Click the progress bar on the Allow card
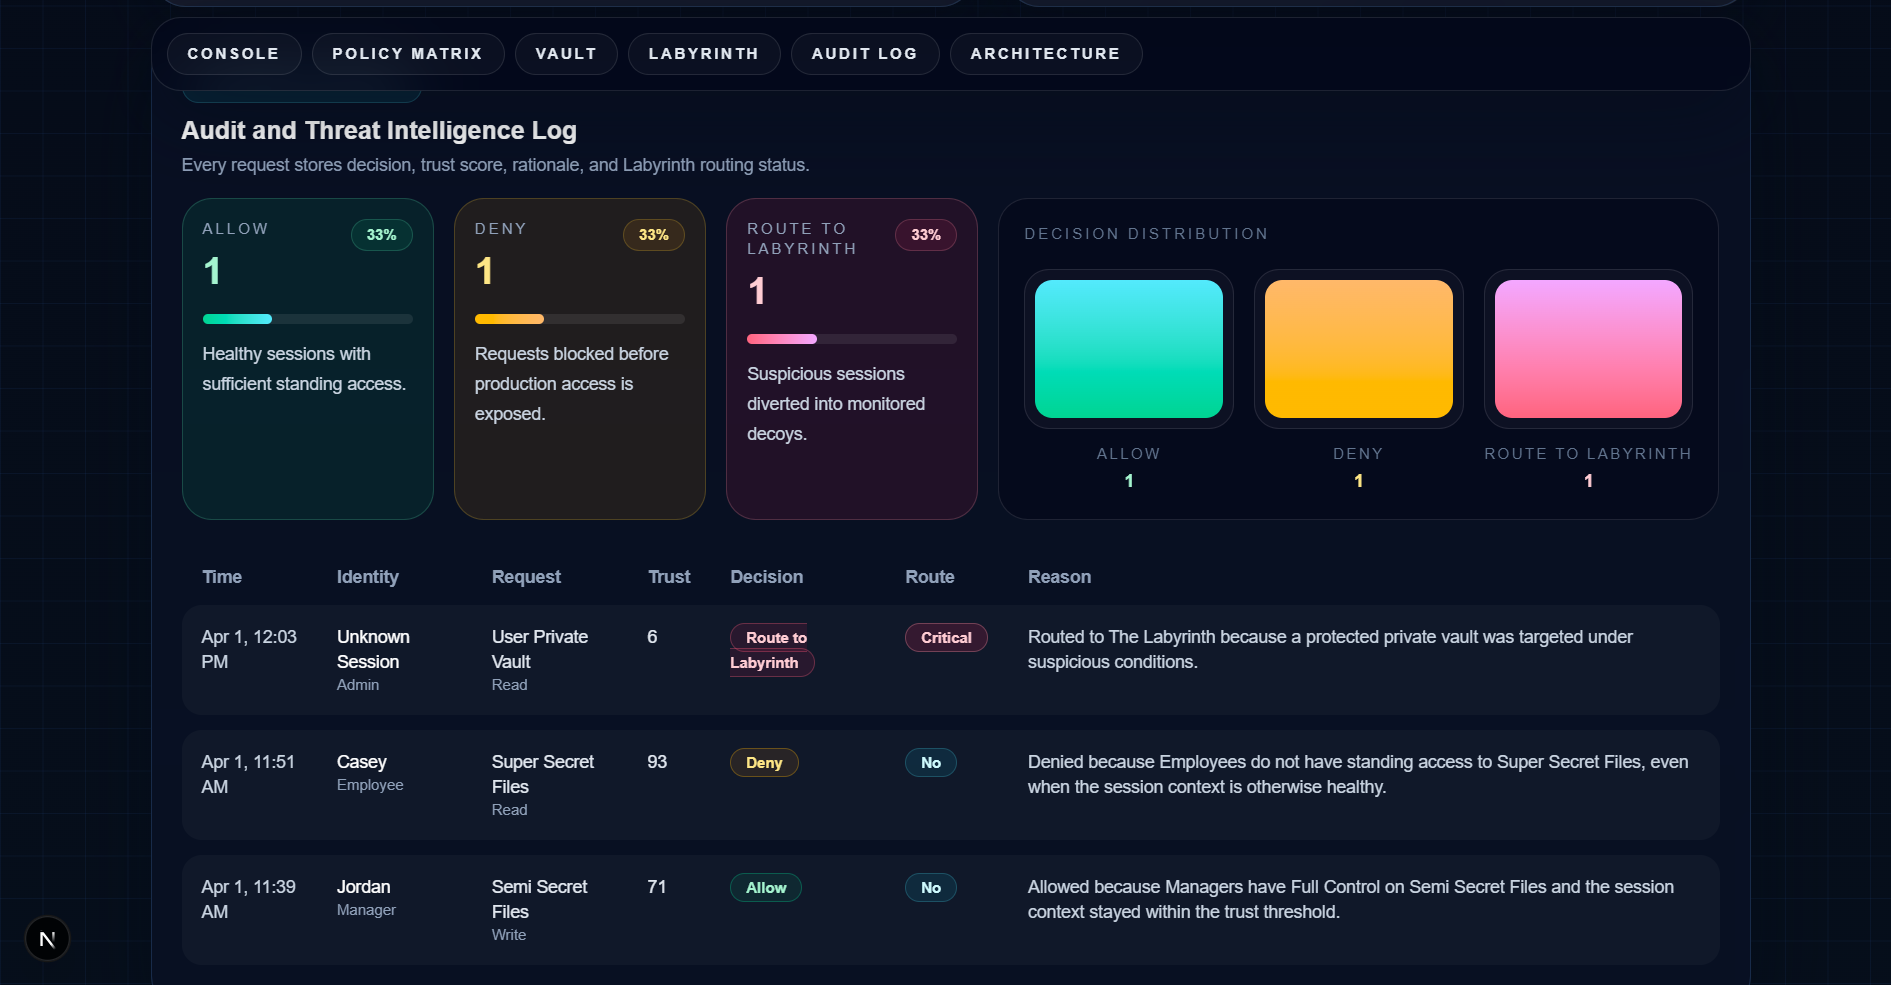This screenshot has height=985, width=1891. coord(307,319)
